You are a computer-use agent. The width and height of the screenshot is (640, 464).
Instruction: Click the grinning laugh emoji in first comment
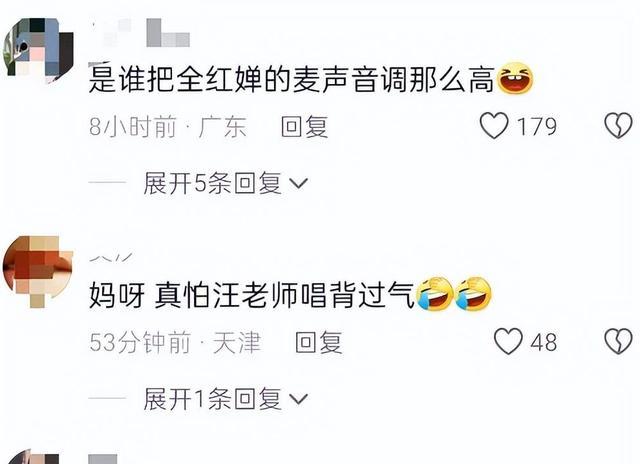tap(515, 78)
